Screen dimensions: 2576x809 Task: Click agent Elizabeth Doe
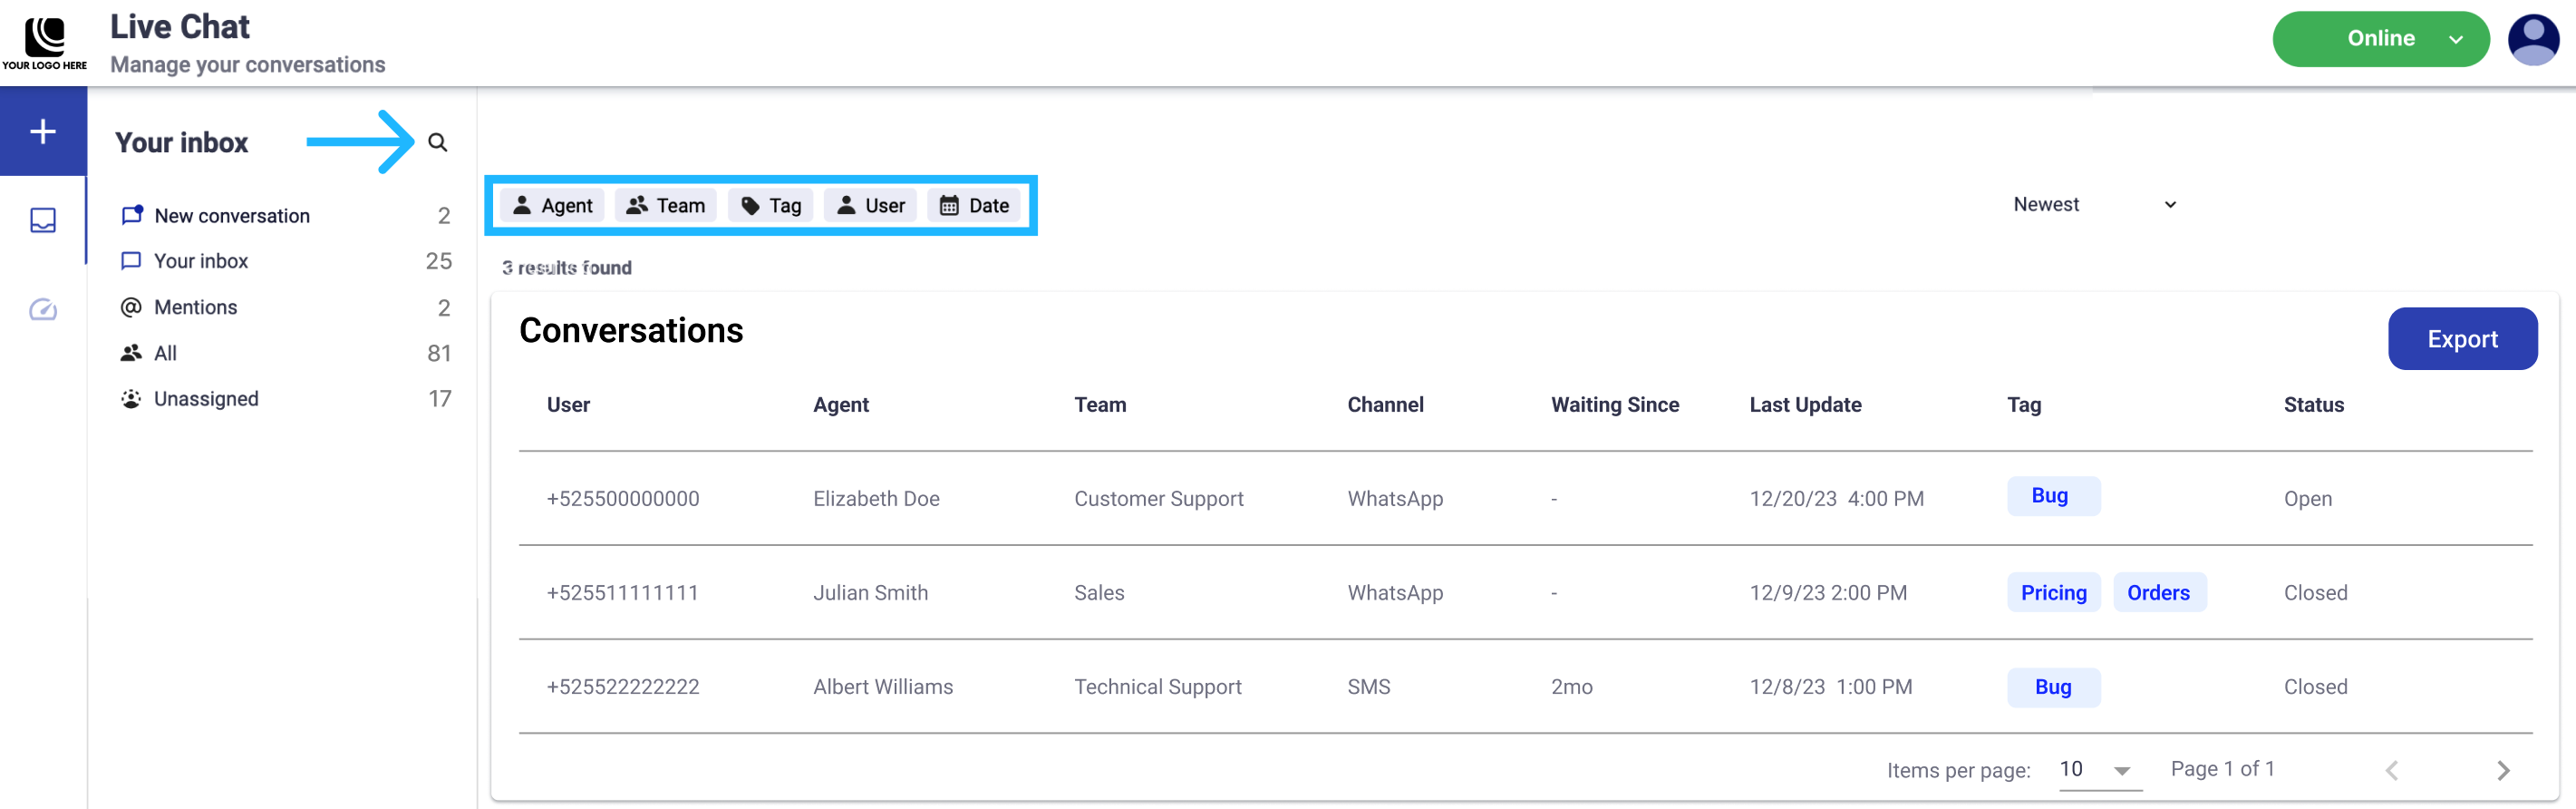click(876, 498)
